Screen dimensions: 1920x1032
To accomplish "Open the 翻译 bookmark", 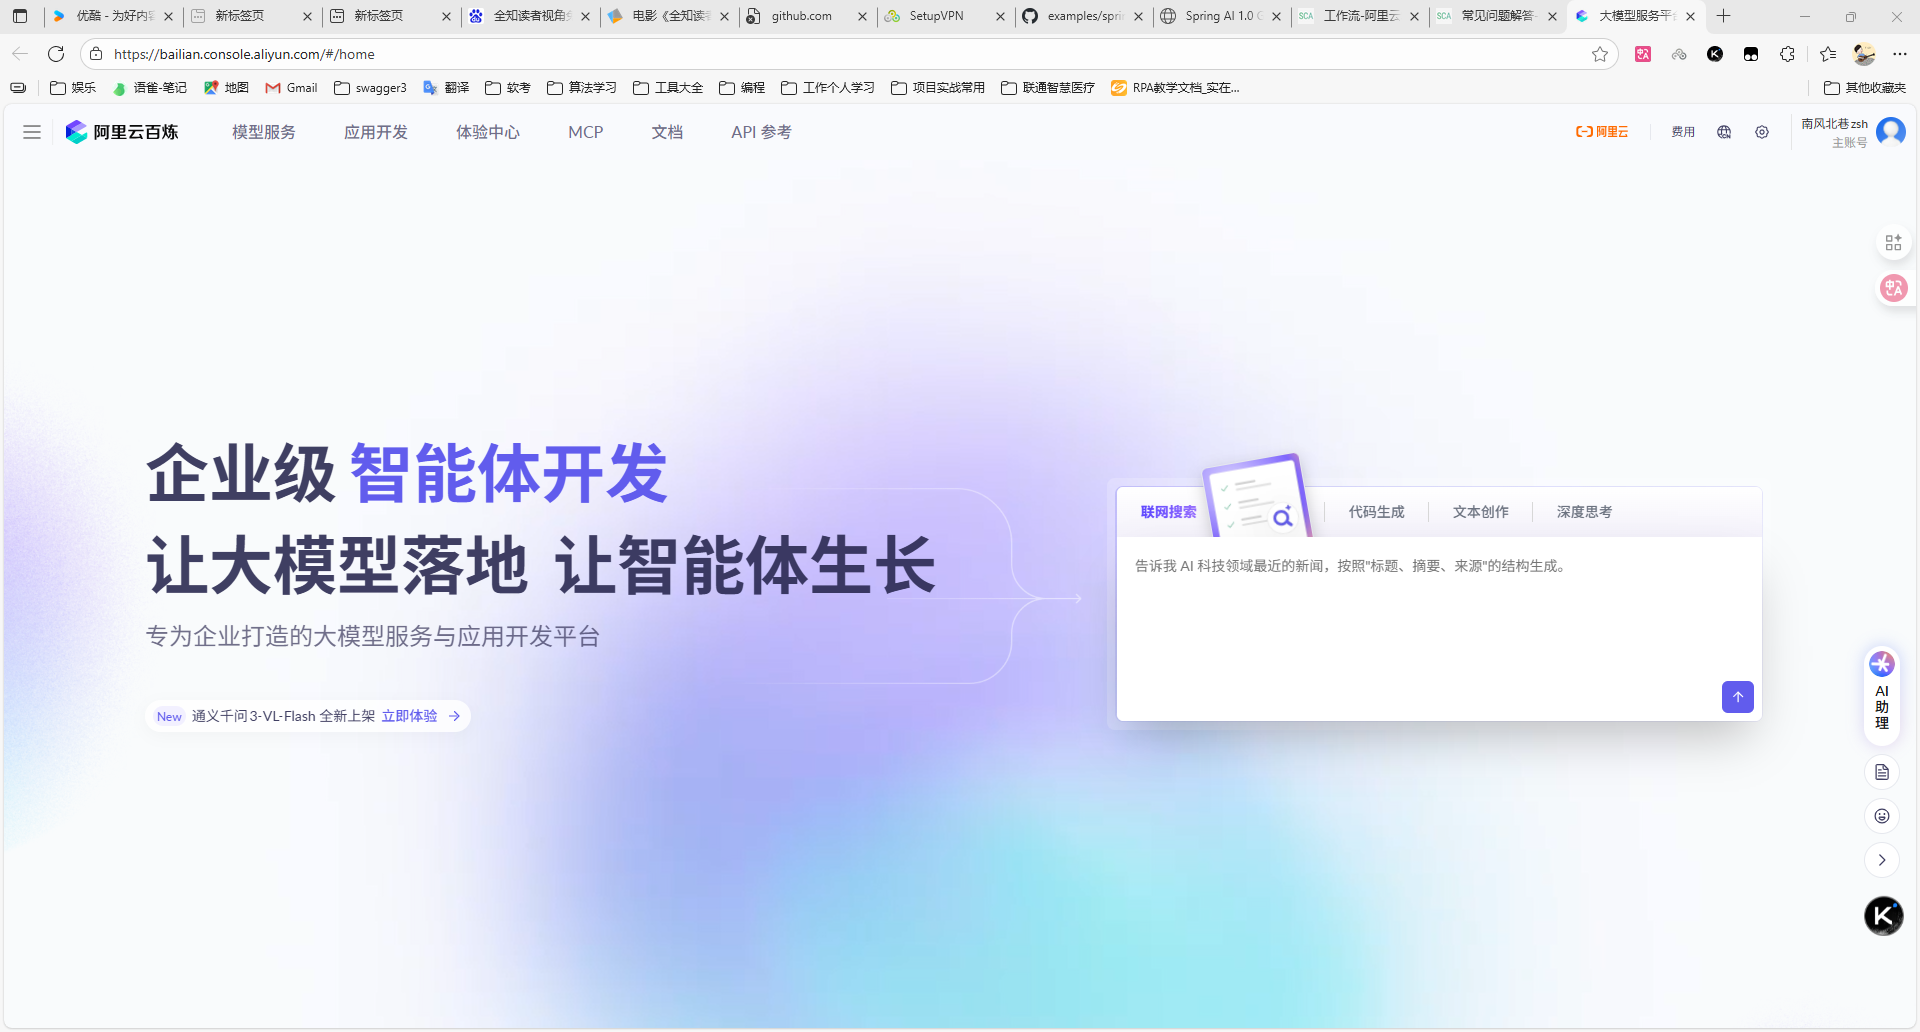I will pos(446,88).
